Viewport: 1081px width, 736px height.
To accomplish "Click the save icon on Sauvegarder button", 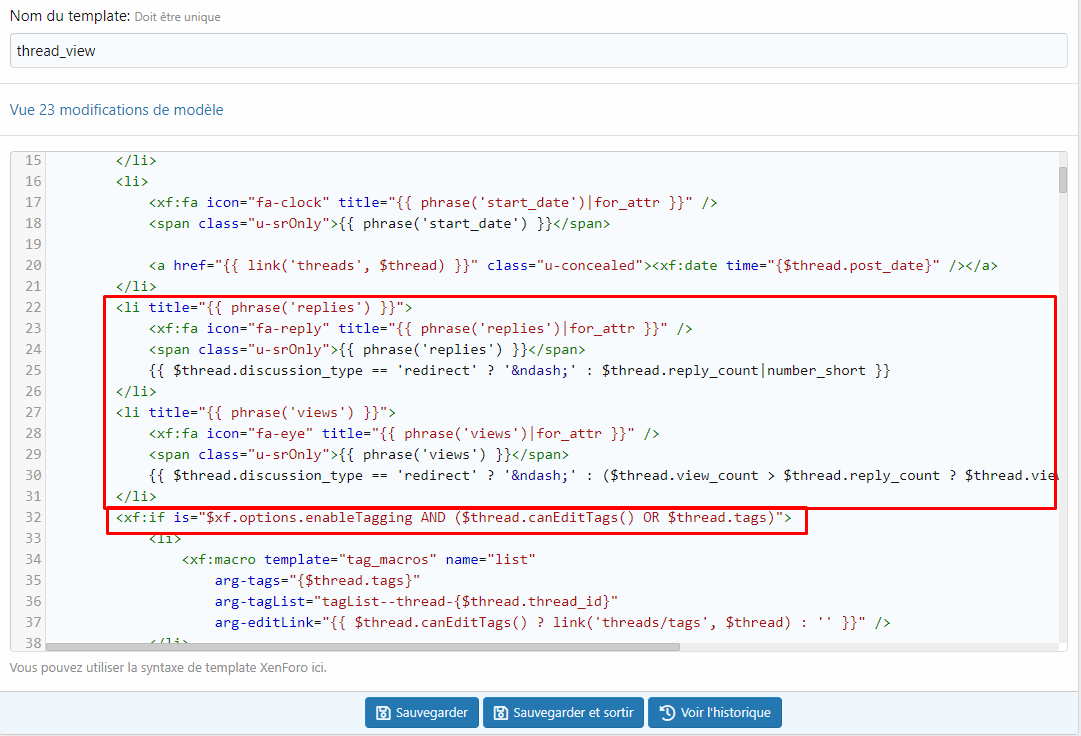I will click(x=383, y=713).
